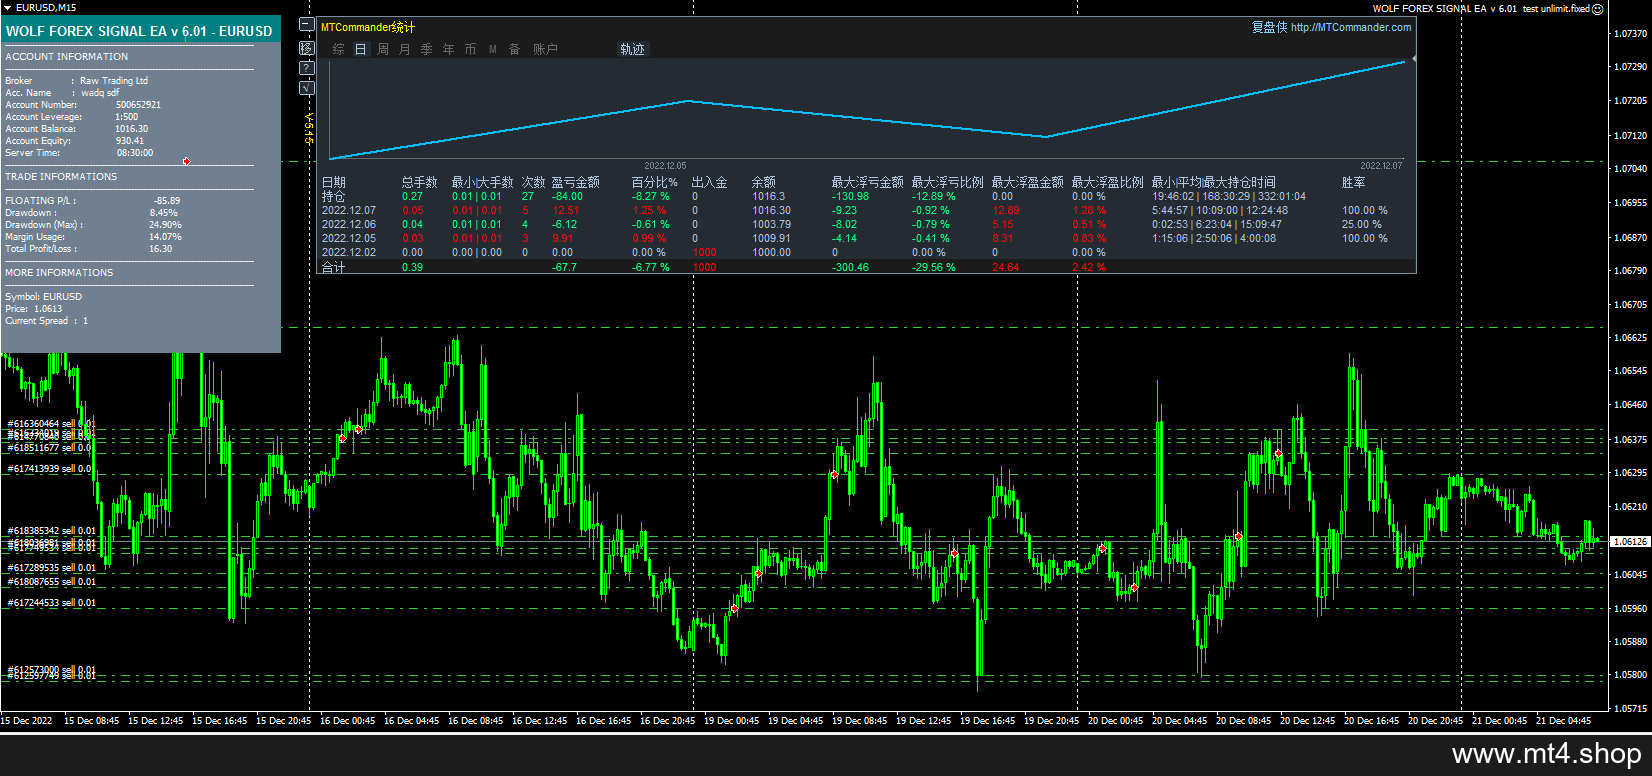Switch to the 账户 account tab
This screenshot has width=1652, height=776.
click(545, 49)
